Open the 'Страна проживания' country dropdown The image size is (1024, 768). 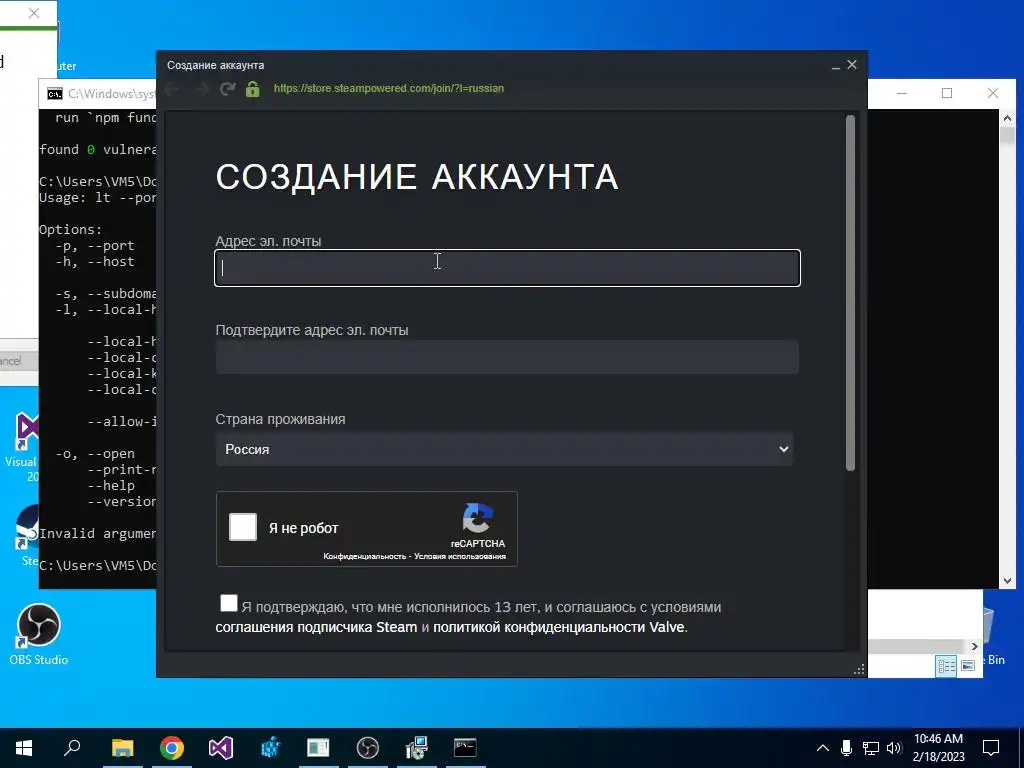pos(504,449)
